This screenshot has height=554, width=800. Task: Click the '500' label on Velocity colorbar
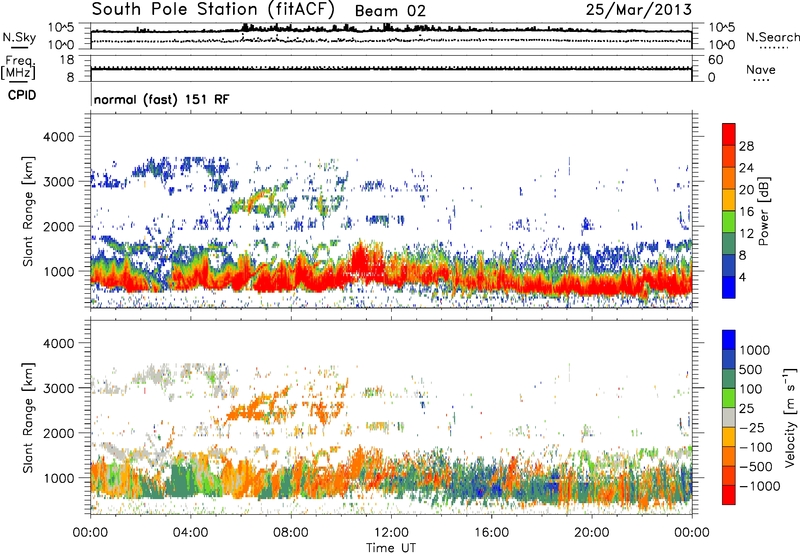pyautogui.click(x=750, y=369)
